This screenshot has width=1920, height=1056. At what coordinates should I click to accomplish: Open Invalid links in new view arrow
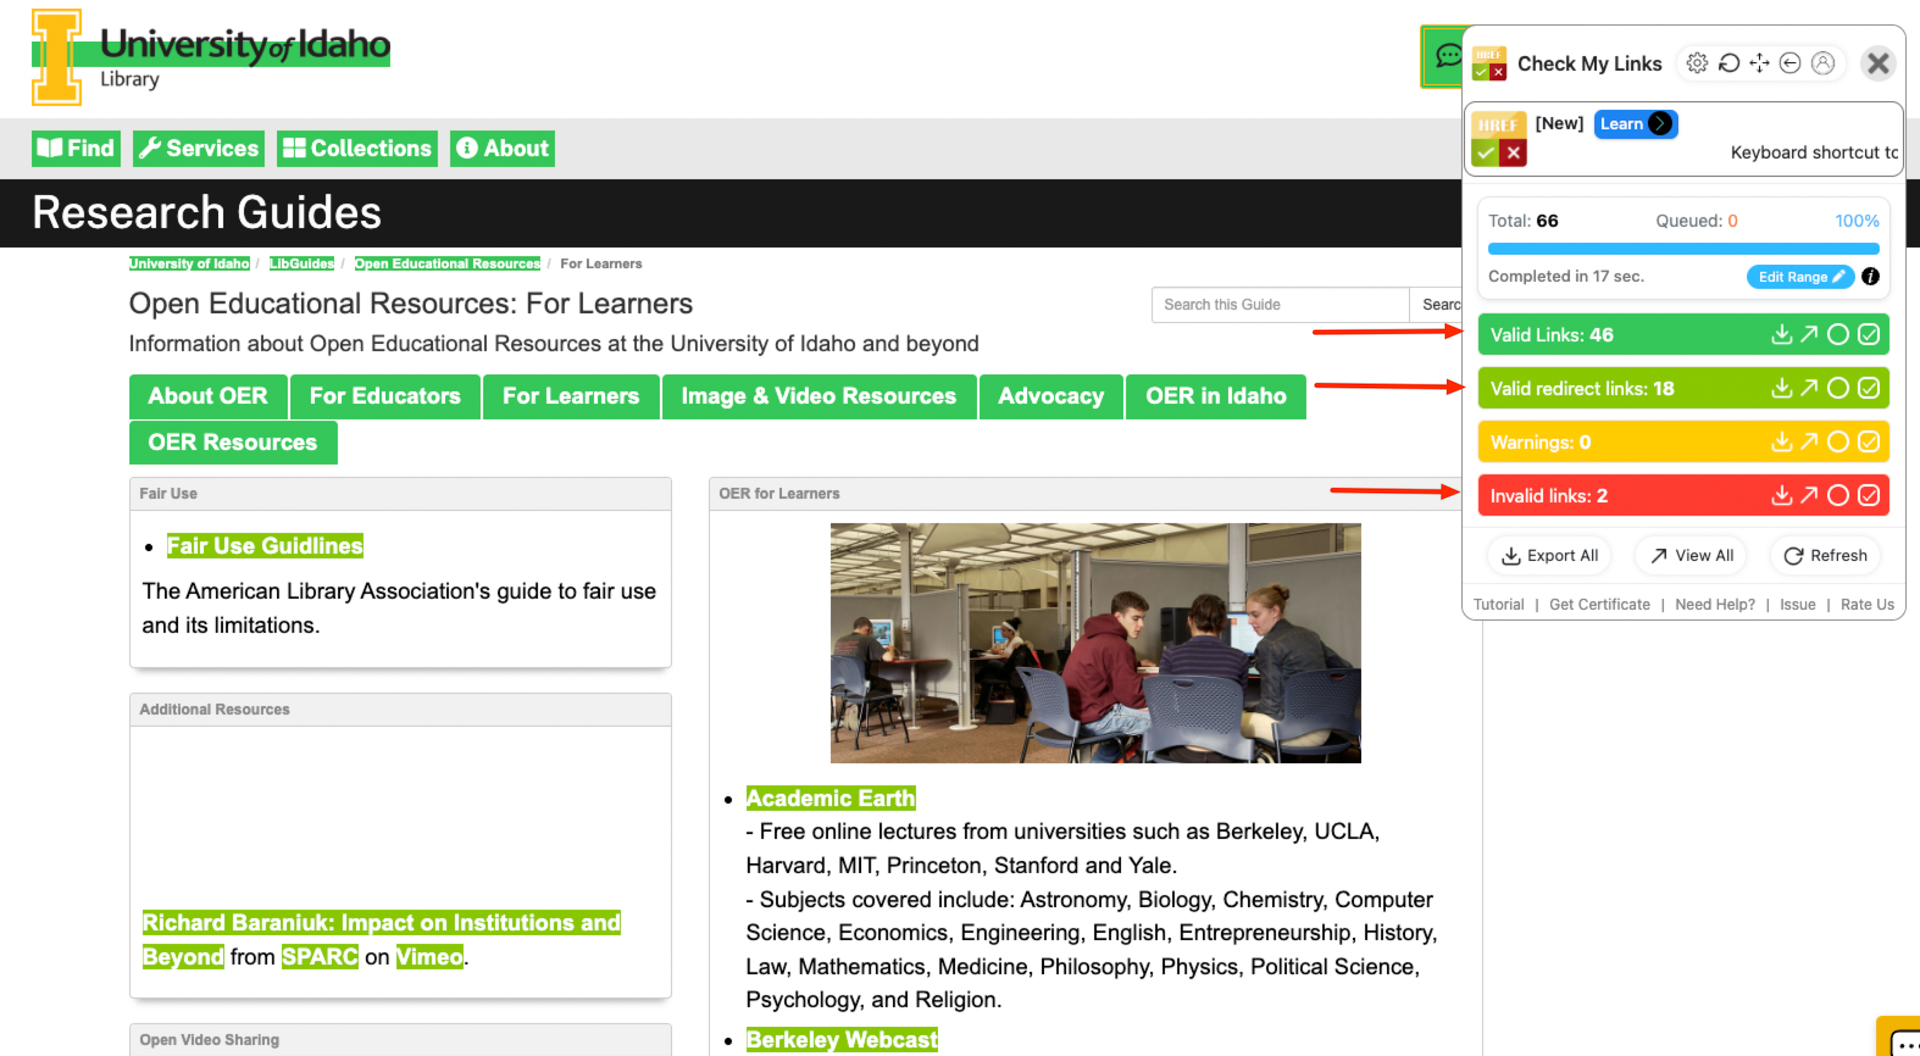coord(1809,496)
